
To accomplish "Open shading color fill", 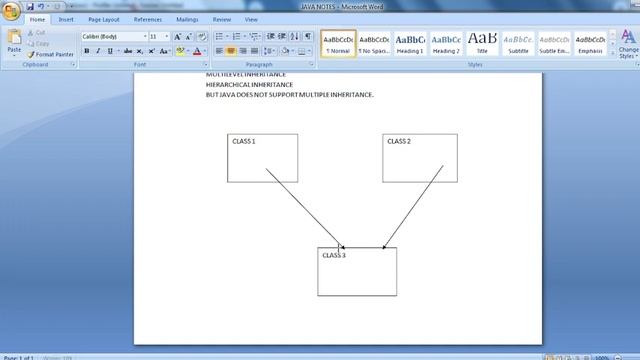I will click(x=285, y=51).
